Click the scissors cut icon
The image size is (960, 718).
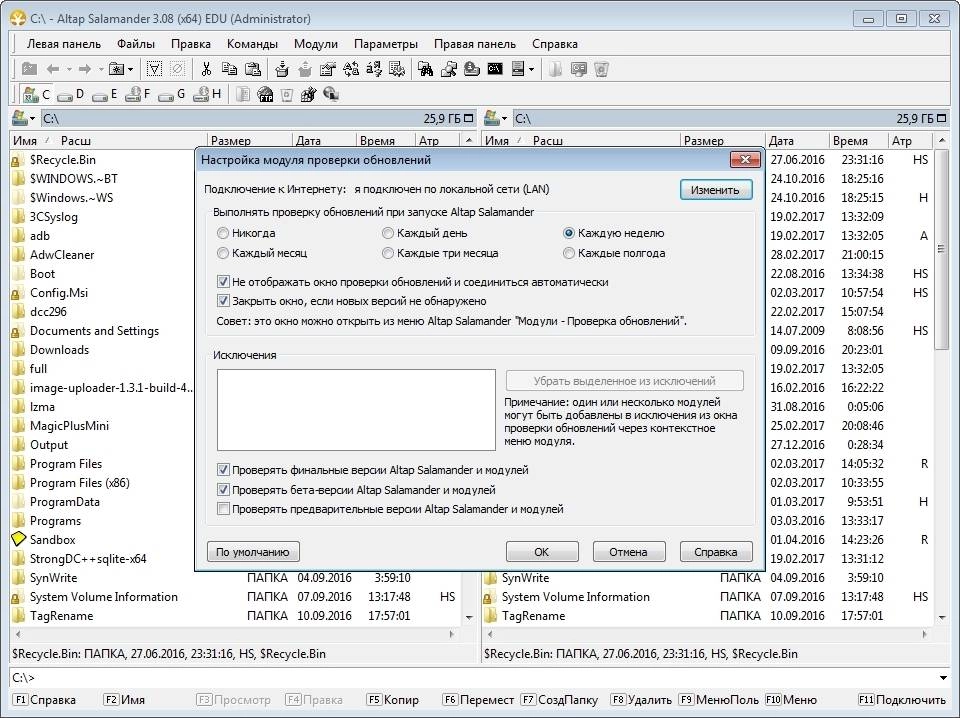206,69
